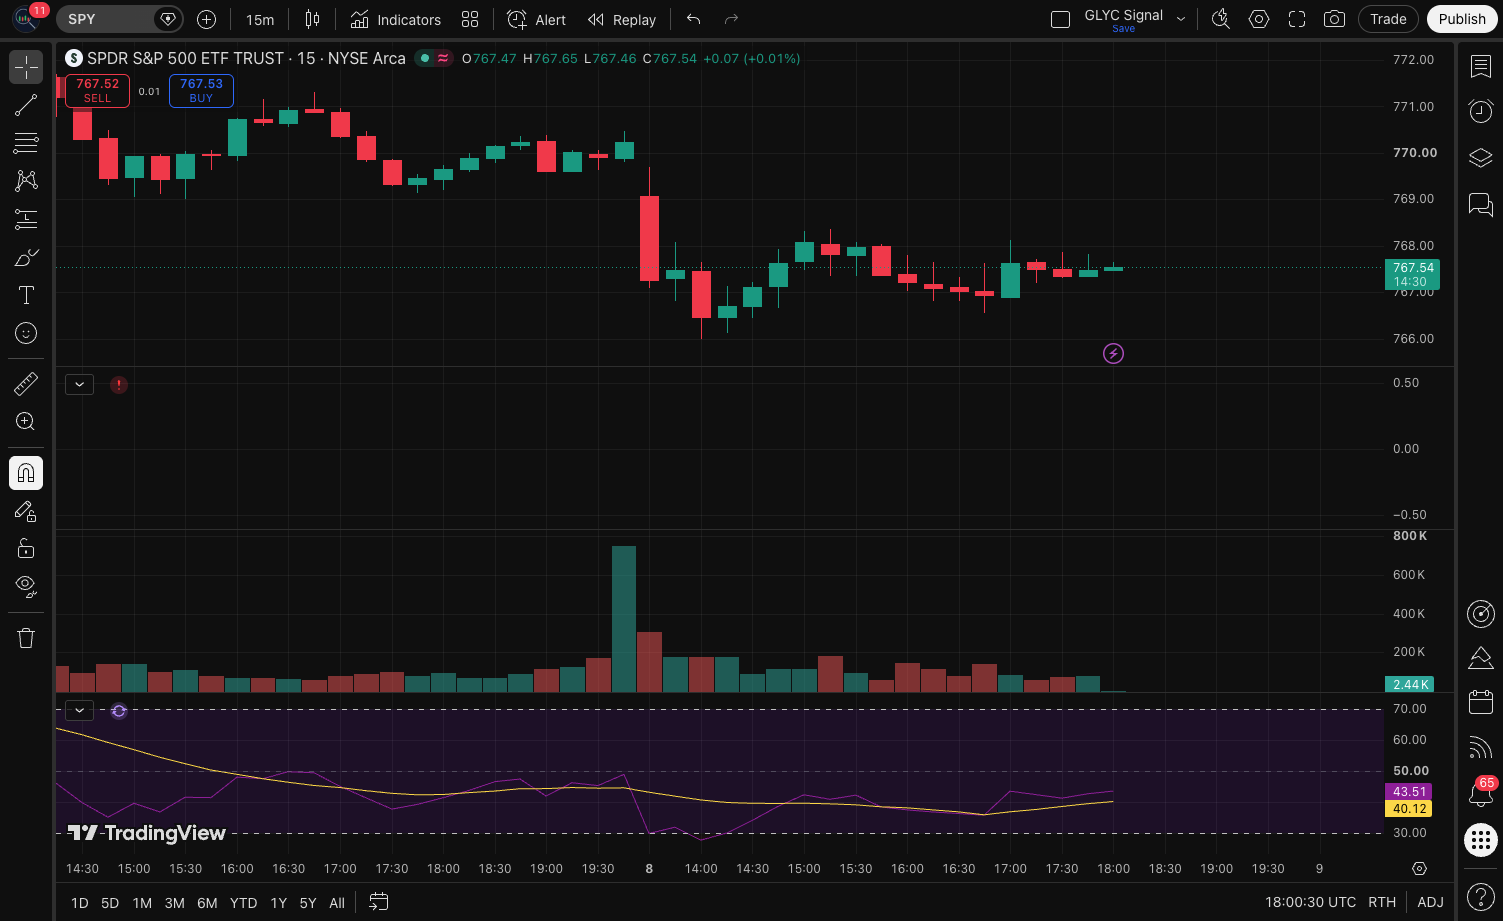Viewport: 1503px width, 921px height.
Task: Toggle RTH session setting
Action: [x=1382, y=902]
